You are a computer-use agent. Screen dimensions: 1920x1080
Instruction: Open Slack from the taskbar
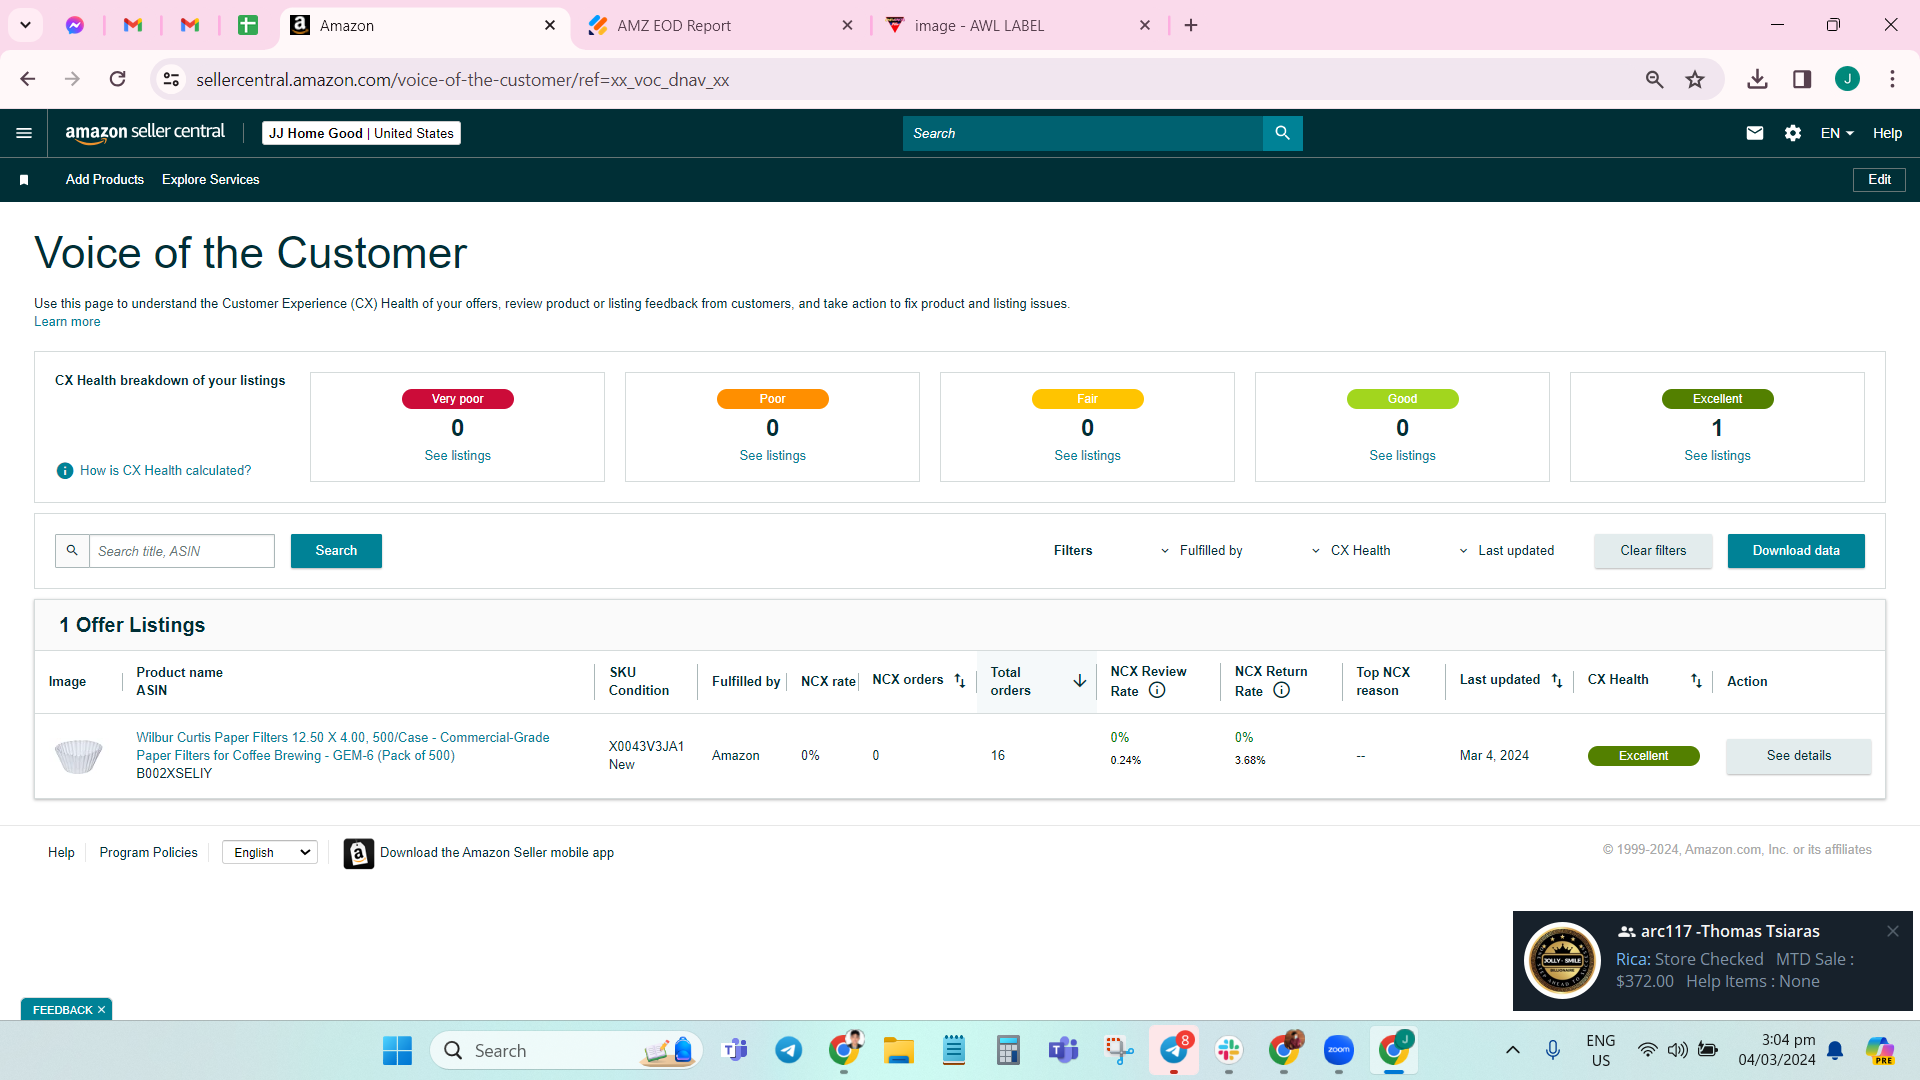pyautogui.click(x=1228, y=1050)
